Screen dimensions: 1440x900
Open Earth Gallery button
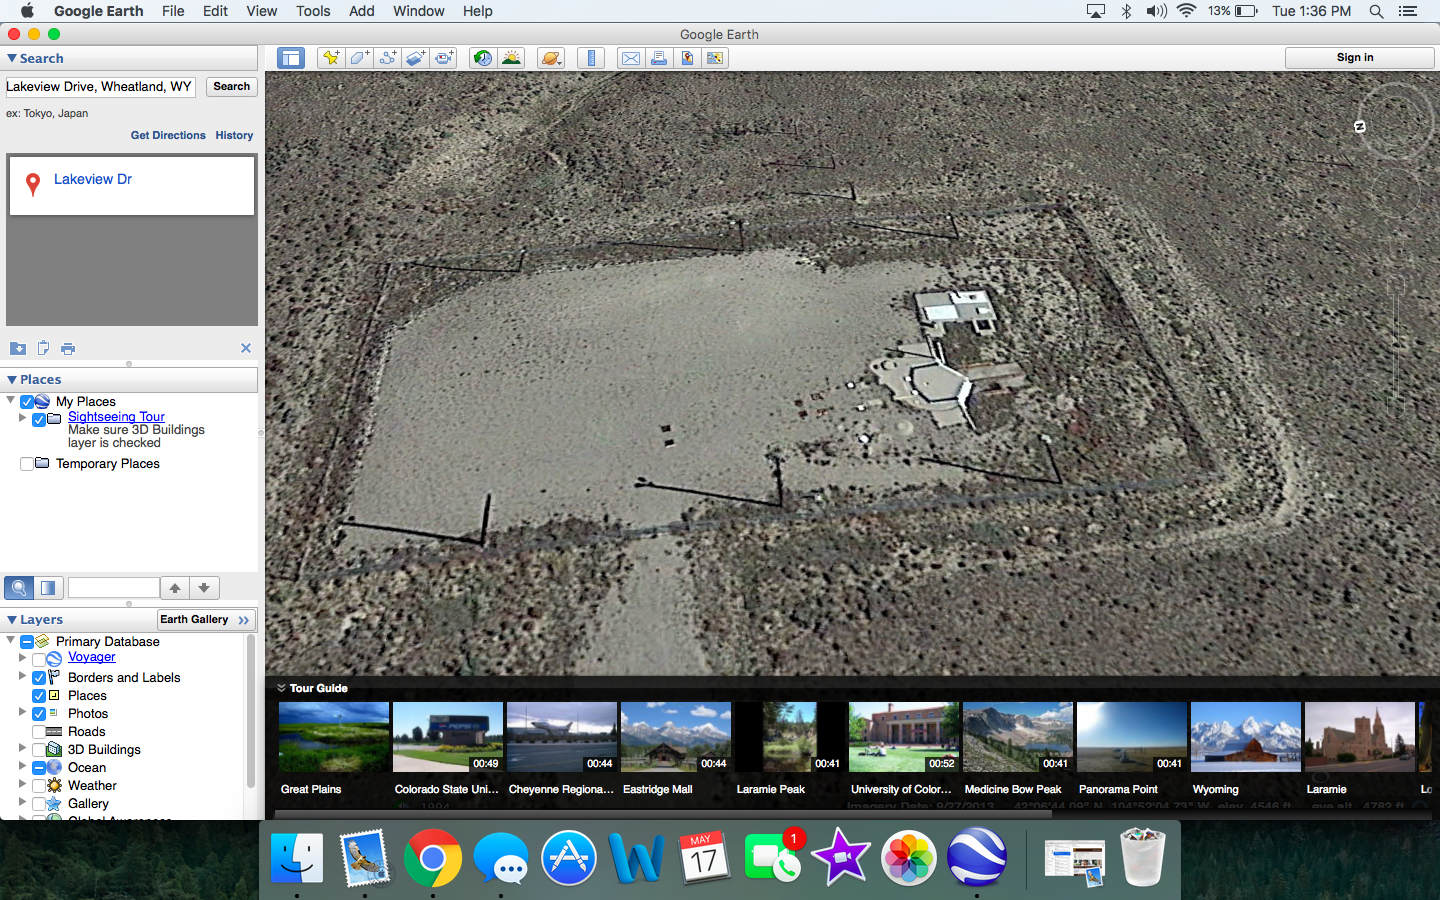click(205, 620)
